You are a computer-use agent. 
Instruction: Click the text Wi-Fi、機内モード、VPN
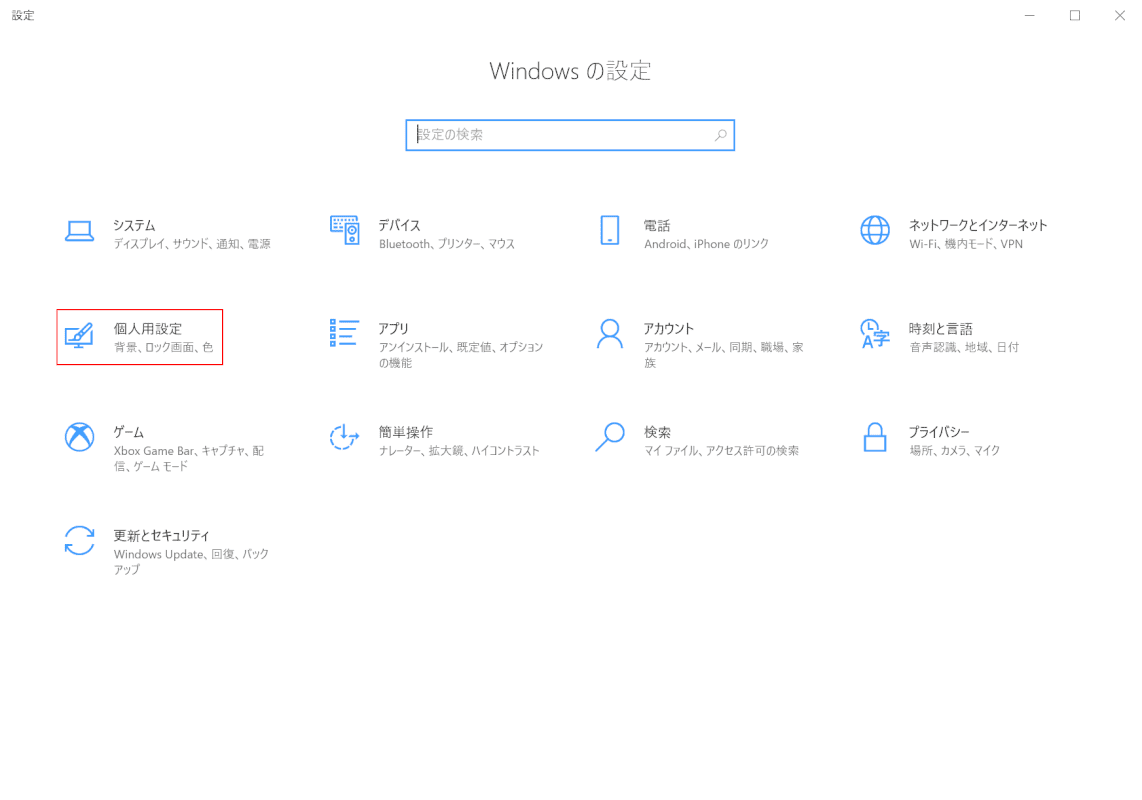pyautogui.click(x=966, y=244)
